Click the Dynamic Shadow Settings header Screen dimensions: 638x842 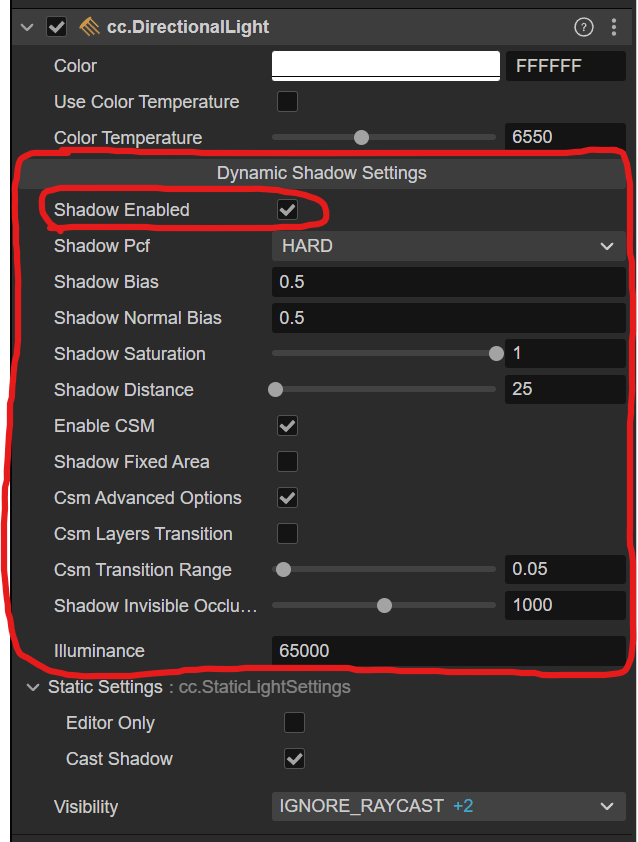pos(321,173)
